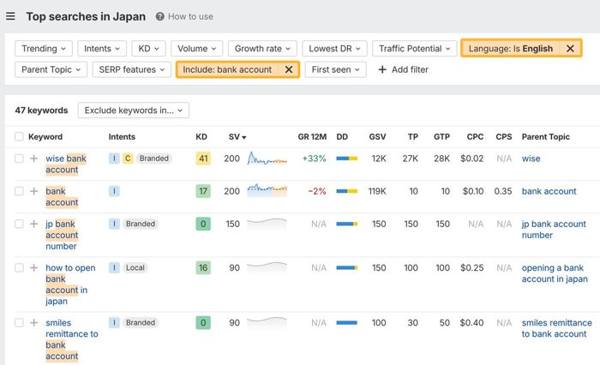
Task: Check the jp bank account number checkbox
Action: tap(19, 224)
